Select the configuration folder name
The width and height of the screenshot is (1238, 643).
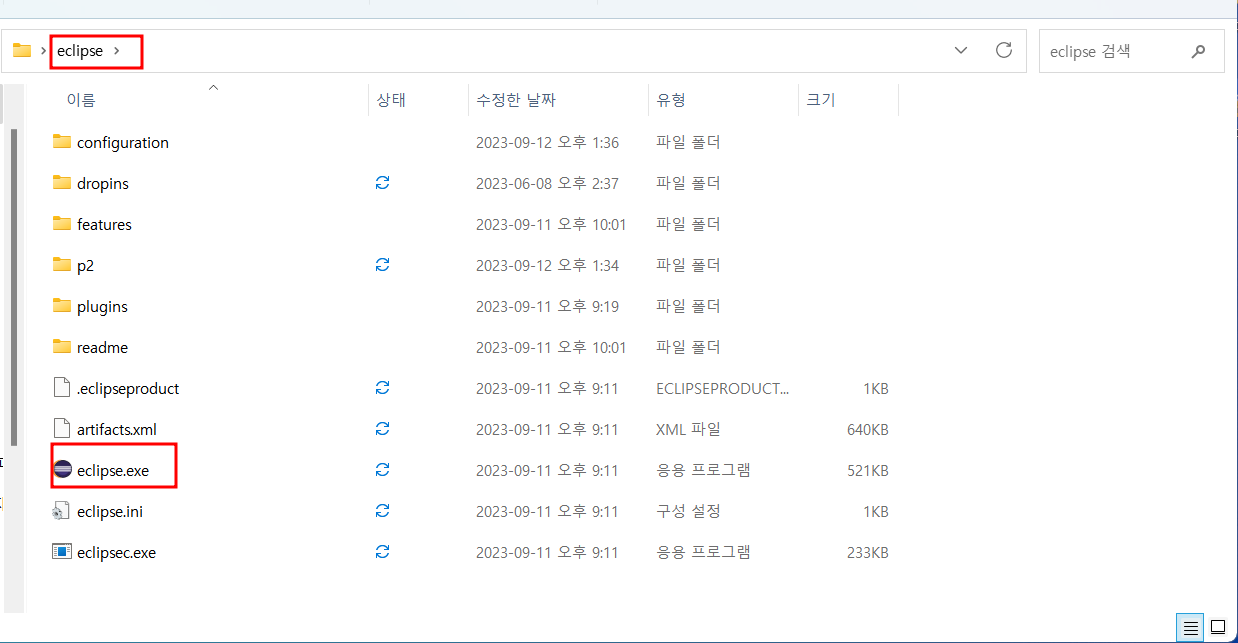click(123, 143)
